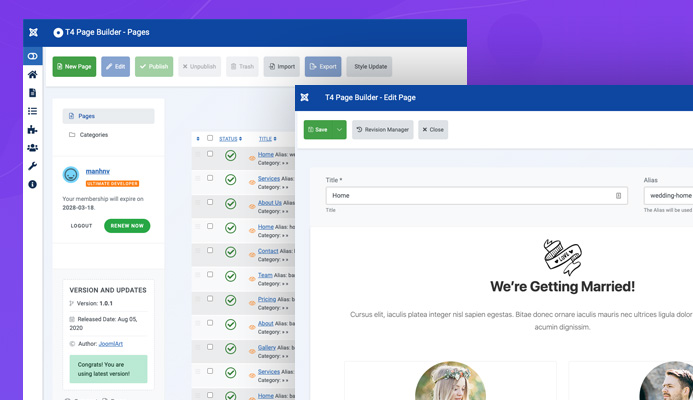Click into the Alias field with wedding-home
693x400 pixels.
[668, 195]
